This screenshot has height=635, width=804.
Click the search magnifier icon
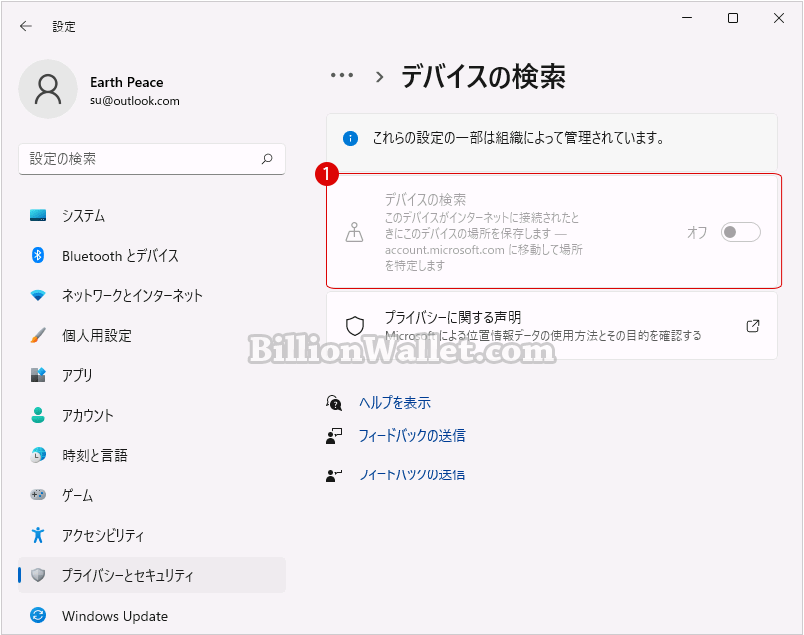pos(267,159)
